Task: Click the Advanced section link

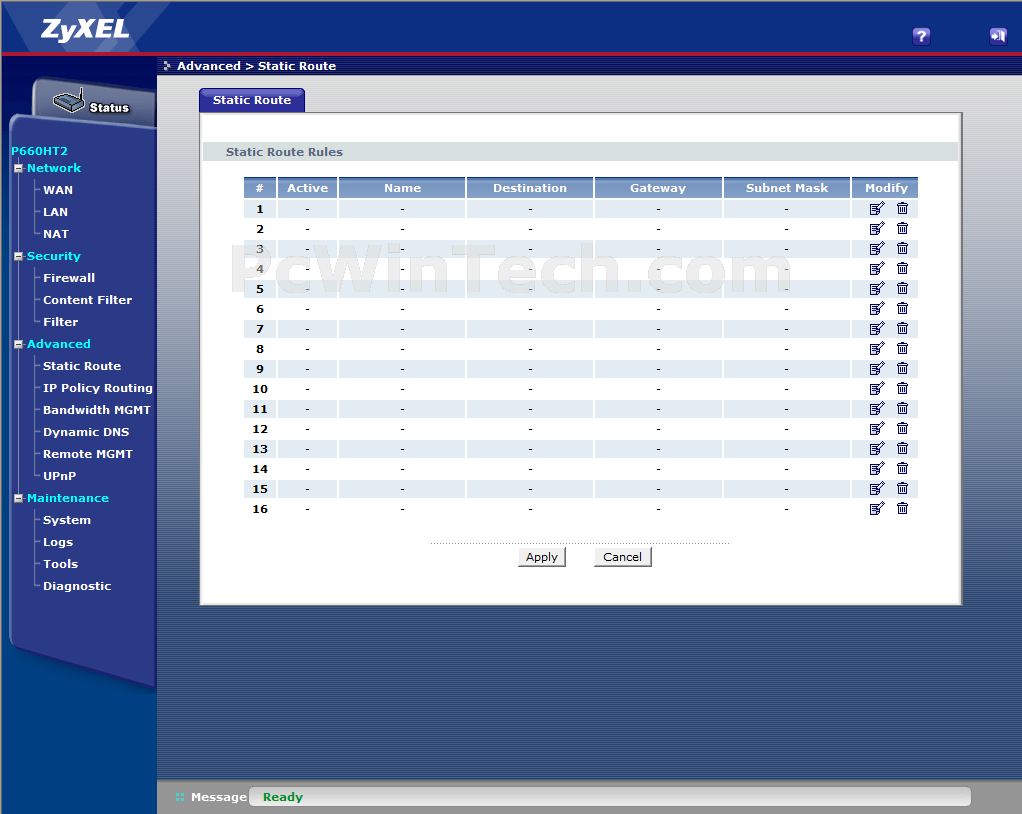Action: point(59,344)
